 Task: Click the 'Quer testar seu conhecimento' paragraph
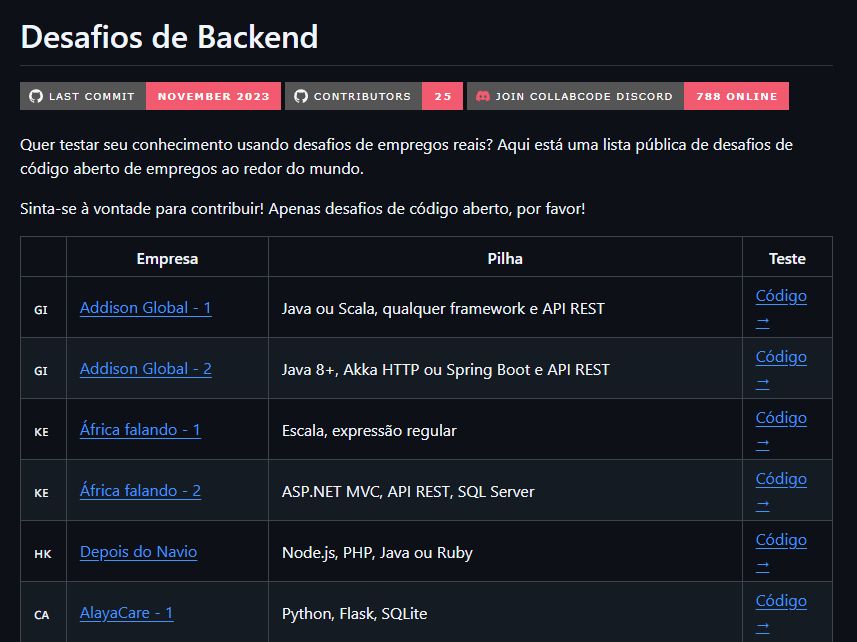406,156
